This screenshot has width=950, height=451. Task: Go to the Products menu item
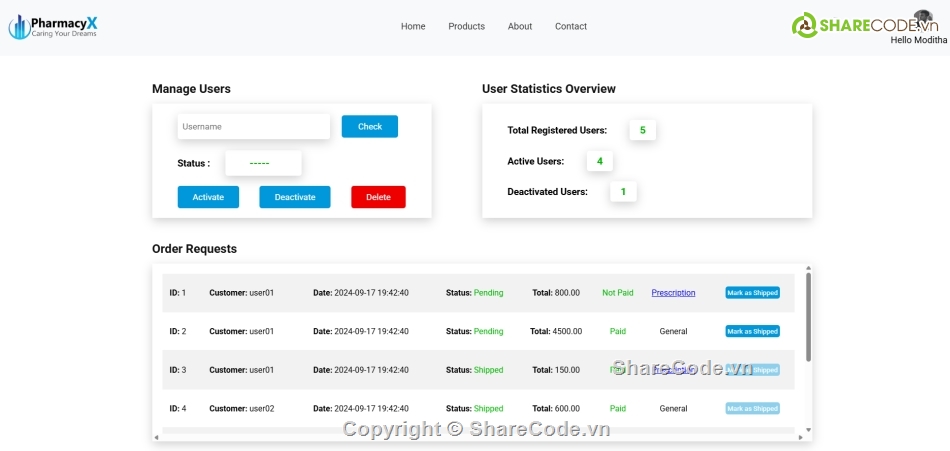tap(466, 27)
